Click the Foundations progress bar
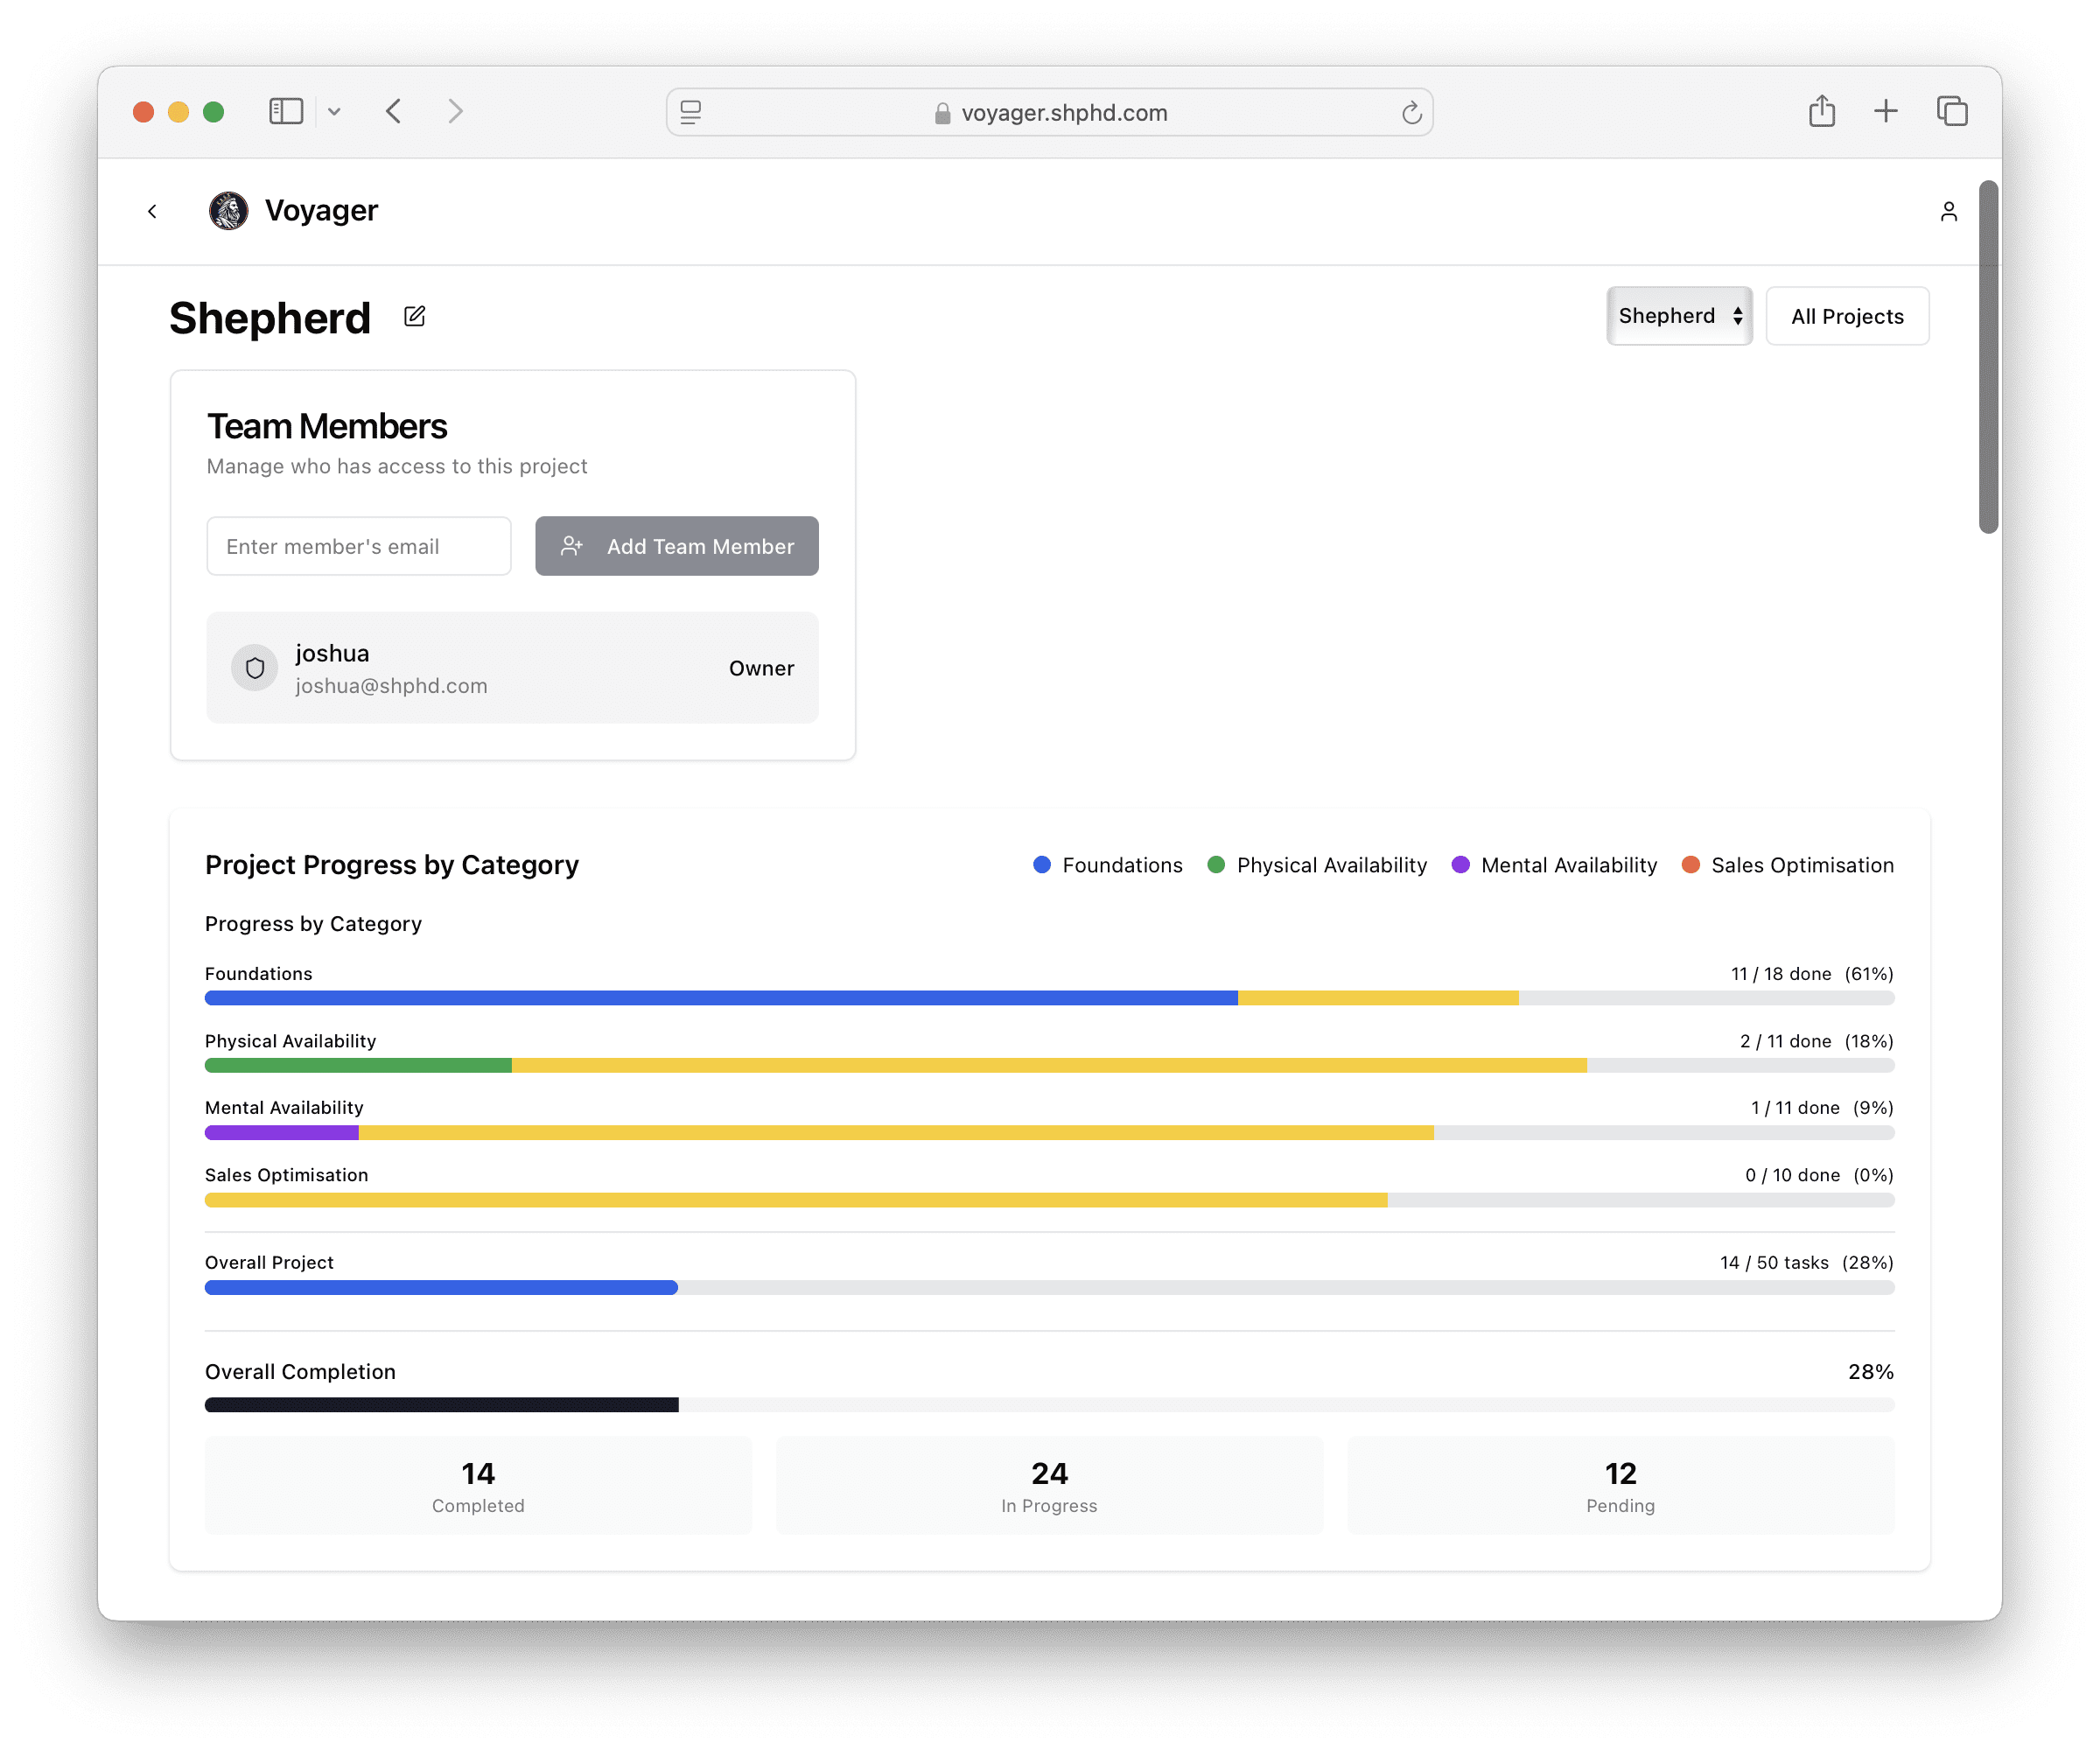Image resolution: width=2100 pixels, height=1750 pixels. pyautogui.click(x=1048, y=998)
